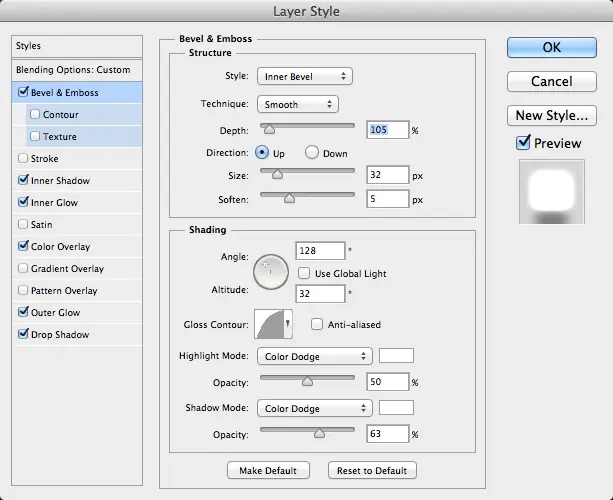Viewport: 613px width, 500px height.
Task: Click the Reset to Default button
Action: [x=372, y=470]
